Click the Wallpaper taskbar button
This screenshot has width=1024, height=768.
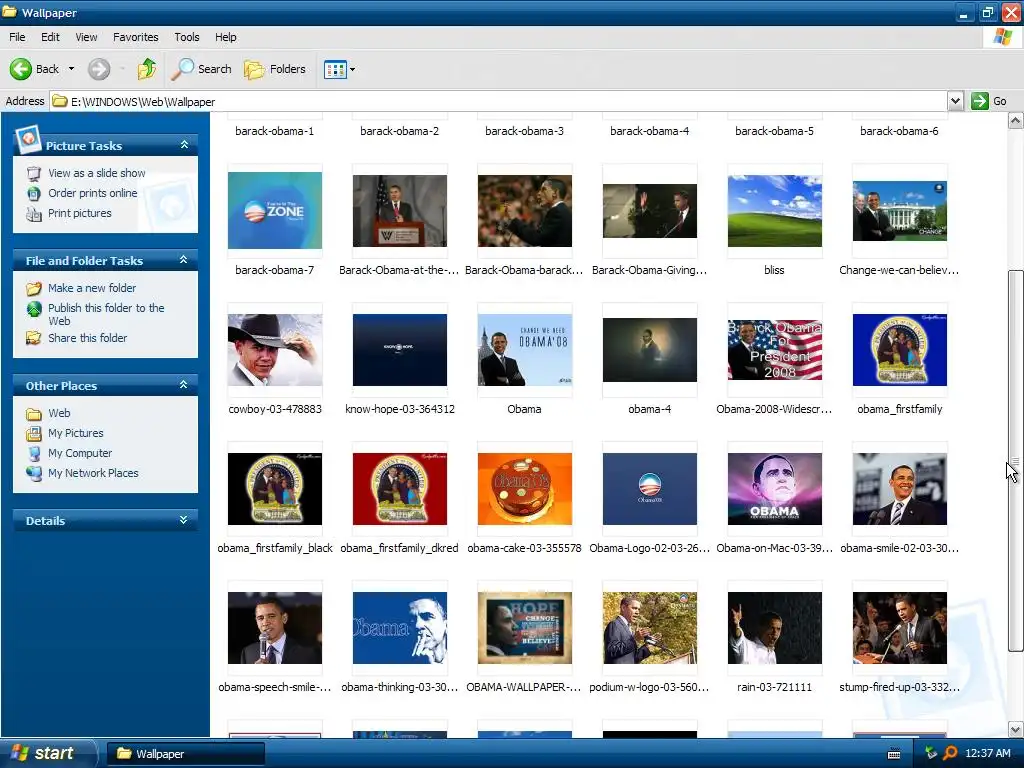[x=185, y=754]
